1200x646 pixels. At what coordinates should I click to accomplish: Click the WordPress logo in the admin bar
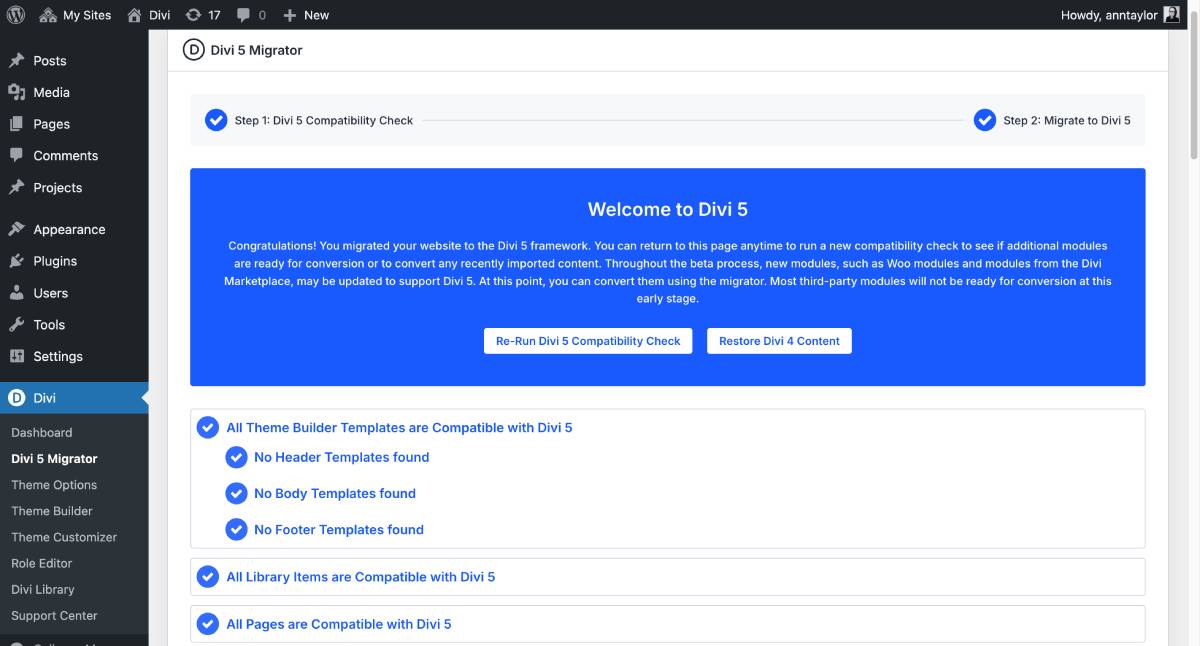click(x=15, y=14)
